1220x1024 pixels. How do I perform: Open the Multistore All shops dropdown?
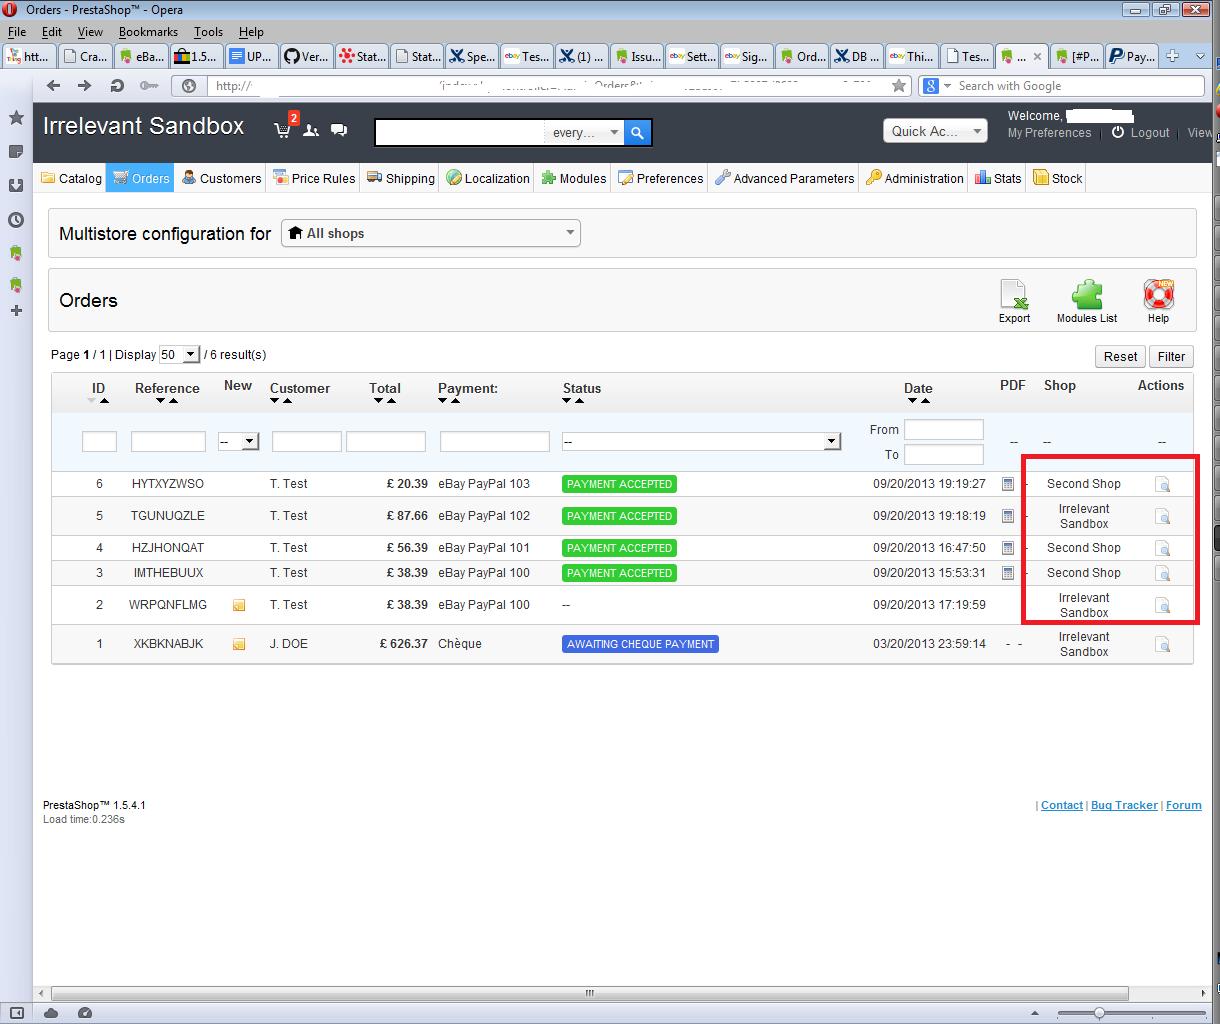(431, 233)
